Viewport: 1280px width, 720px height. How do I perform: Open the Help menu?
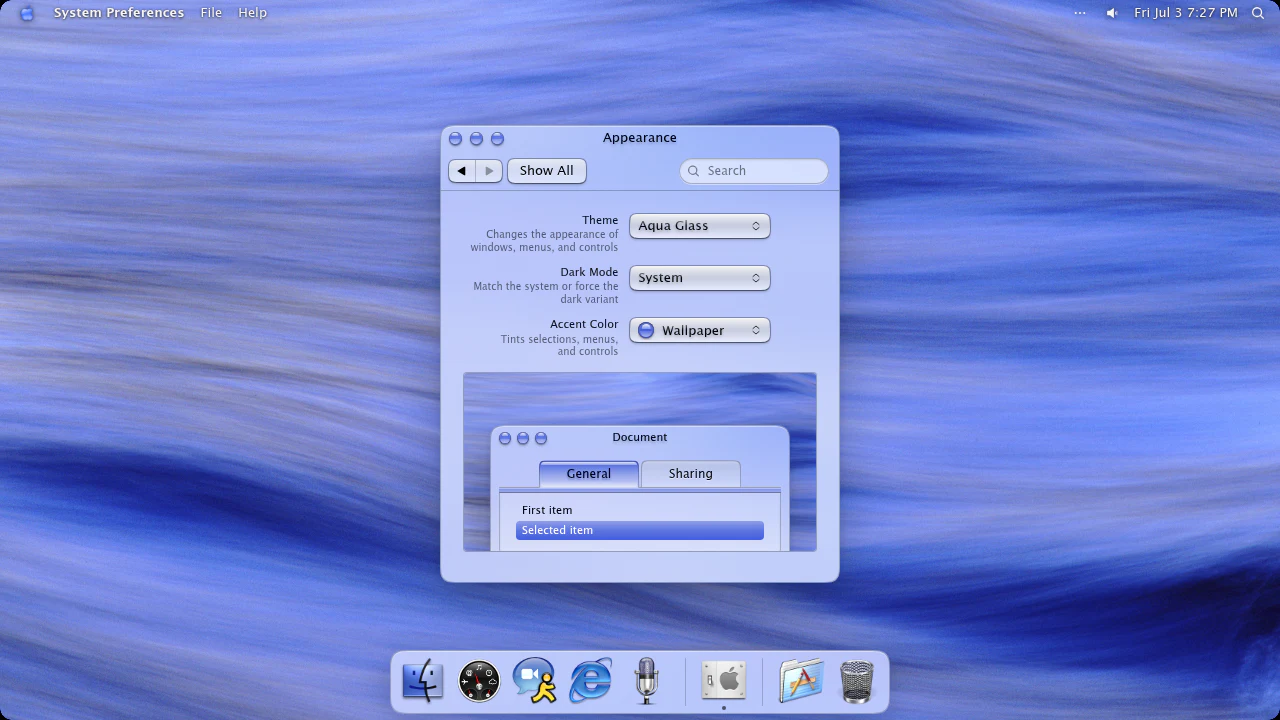pos(252,13)
